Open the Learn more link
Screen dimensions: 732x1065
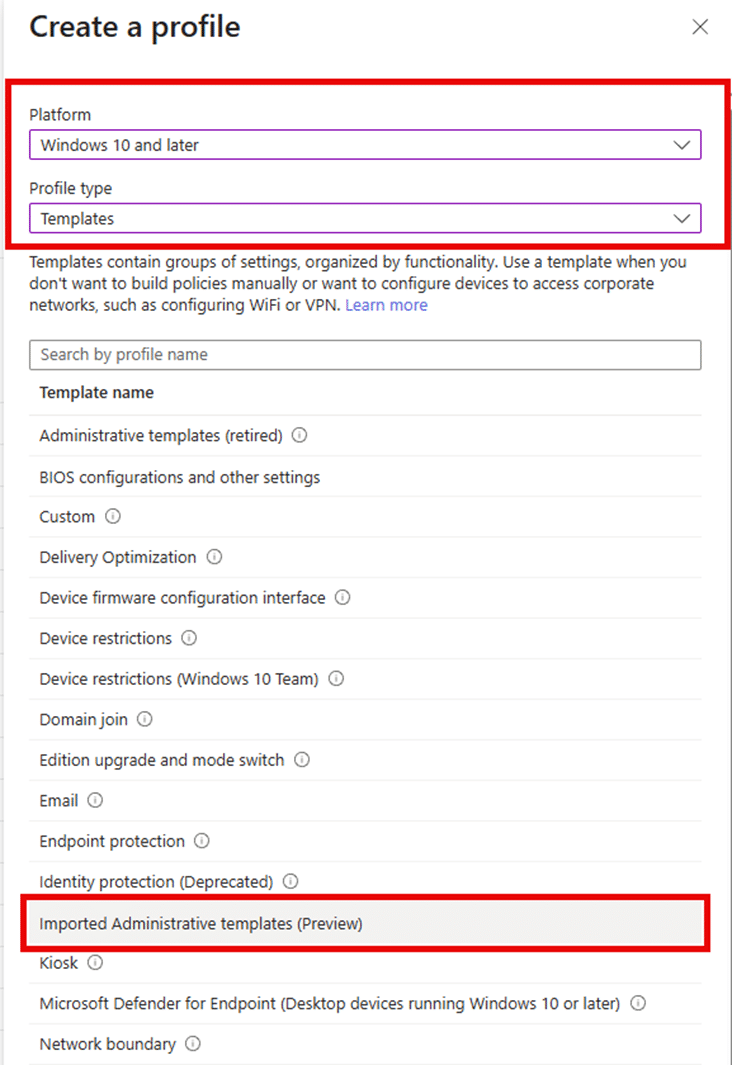[x=386, y=305]
